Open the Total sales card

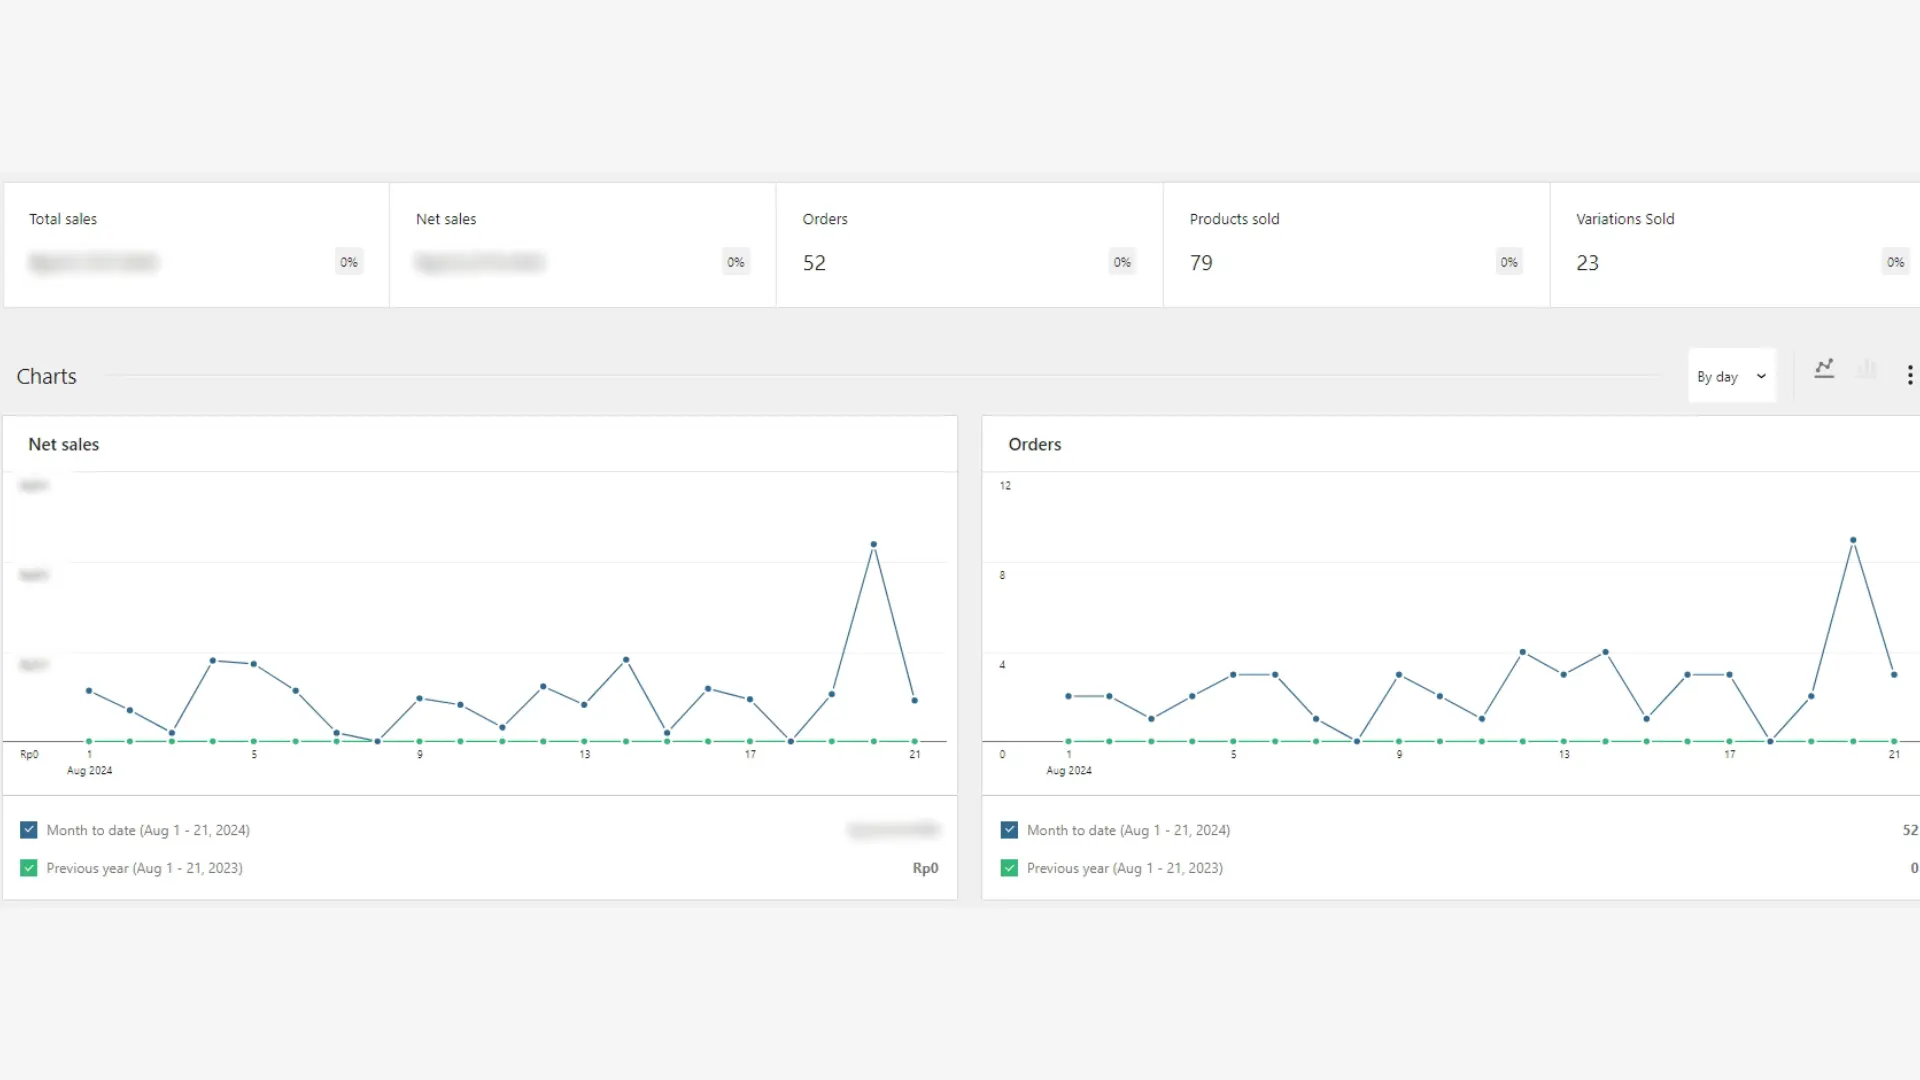point(195,244)
